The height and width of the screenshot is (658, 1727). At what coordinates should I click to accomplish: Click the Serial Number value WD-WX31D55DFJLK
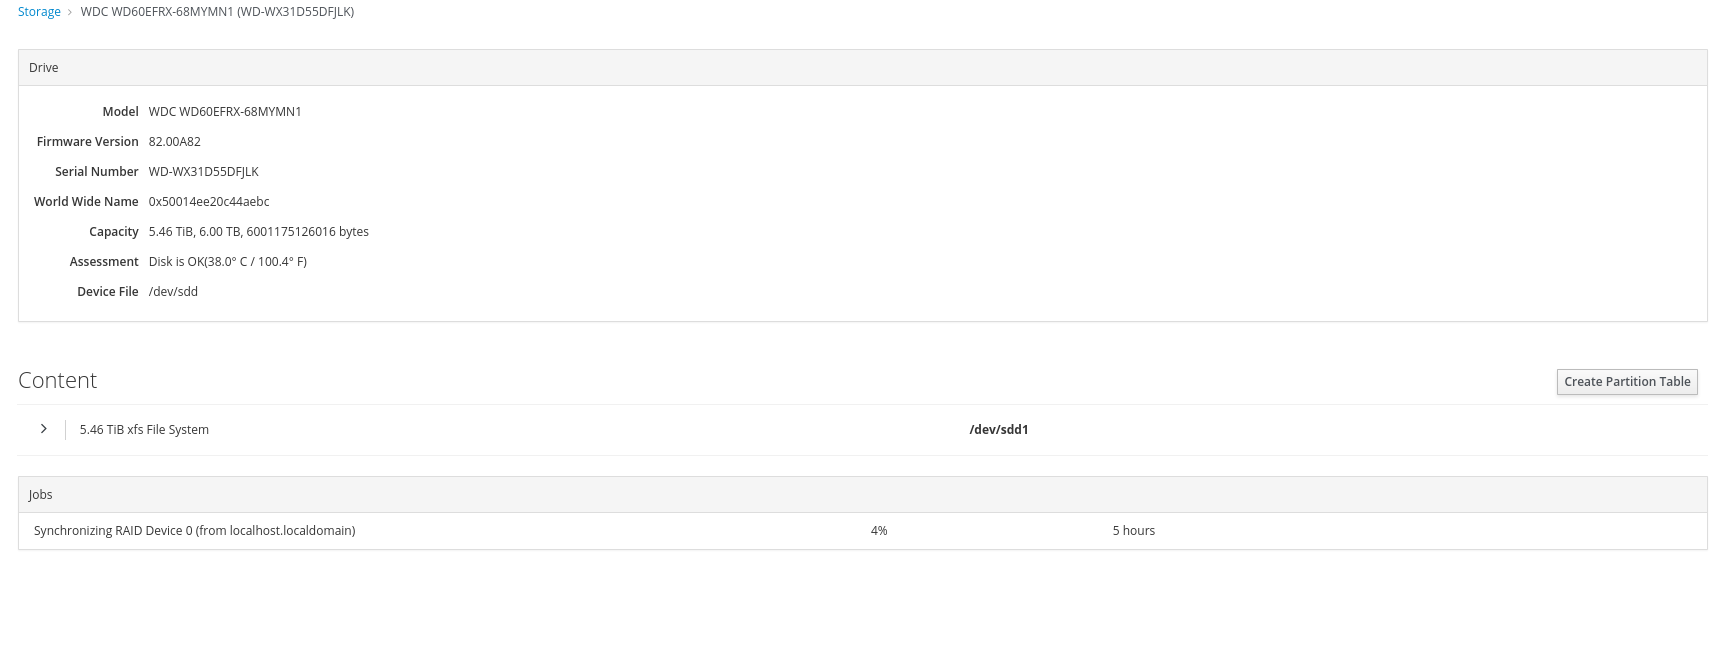tap(203, 171)
